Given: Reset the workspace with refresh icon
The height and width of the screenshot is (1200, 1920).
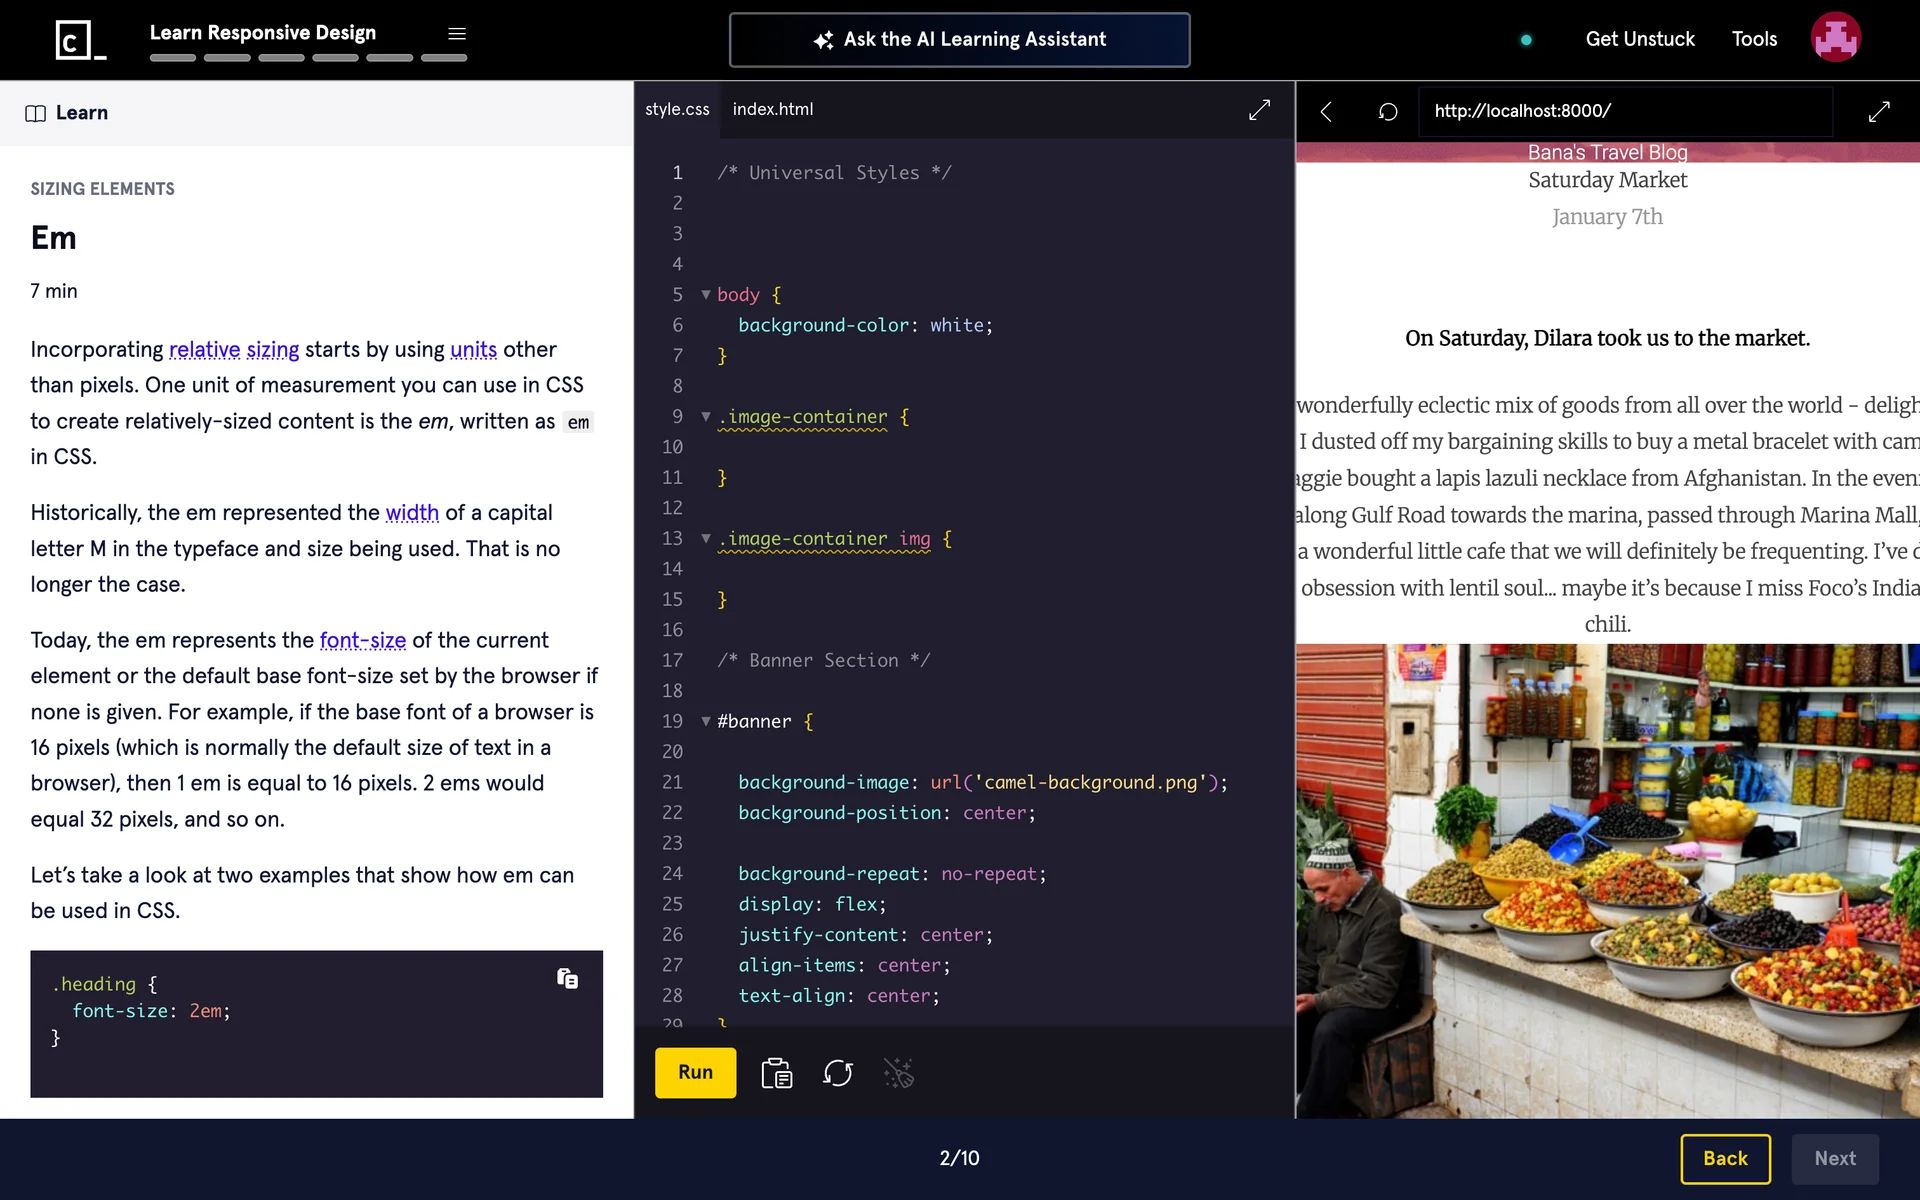Looking at the screenshot, I should click(837, 1073).
